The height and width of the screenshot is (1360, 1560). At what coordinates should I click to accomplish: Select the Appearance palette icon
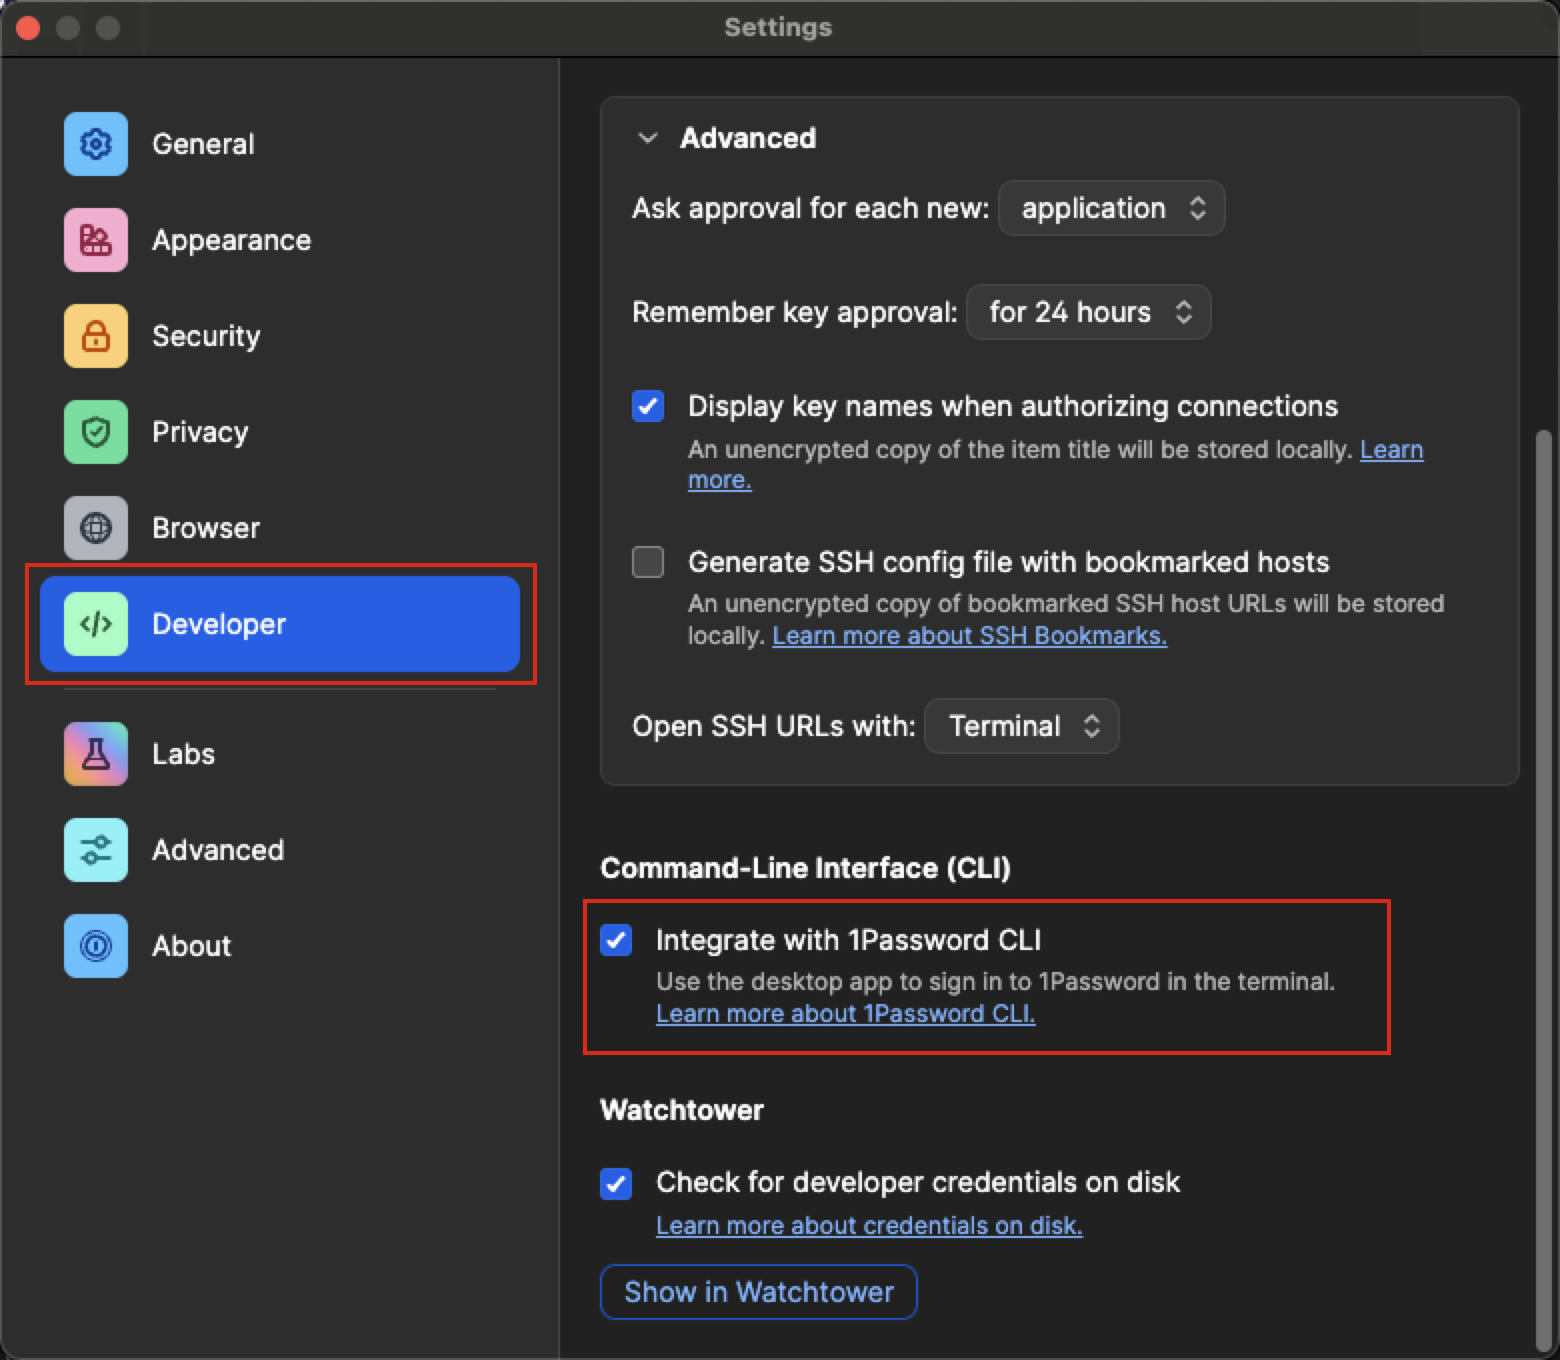96,240
